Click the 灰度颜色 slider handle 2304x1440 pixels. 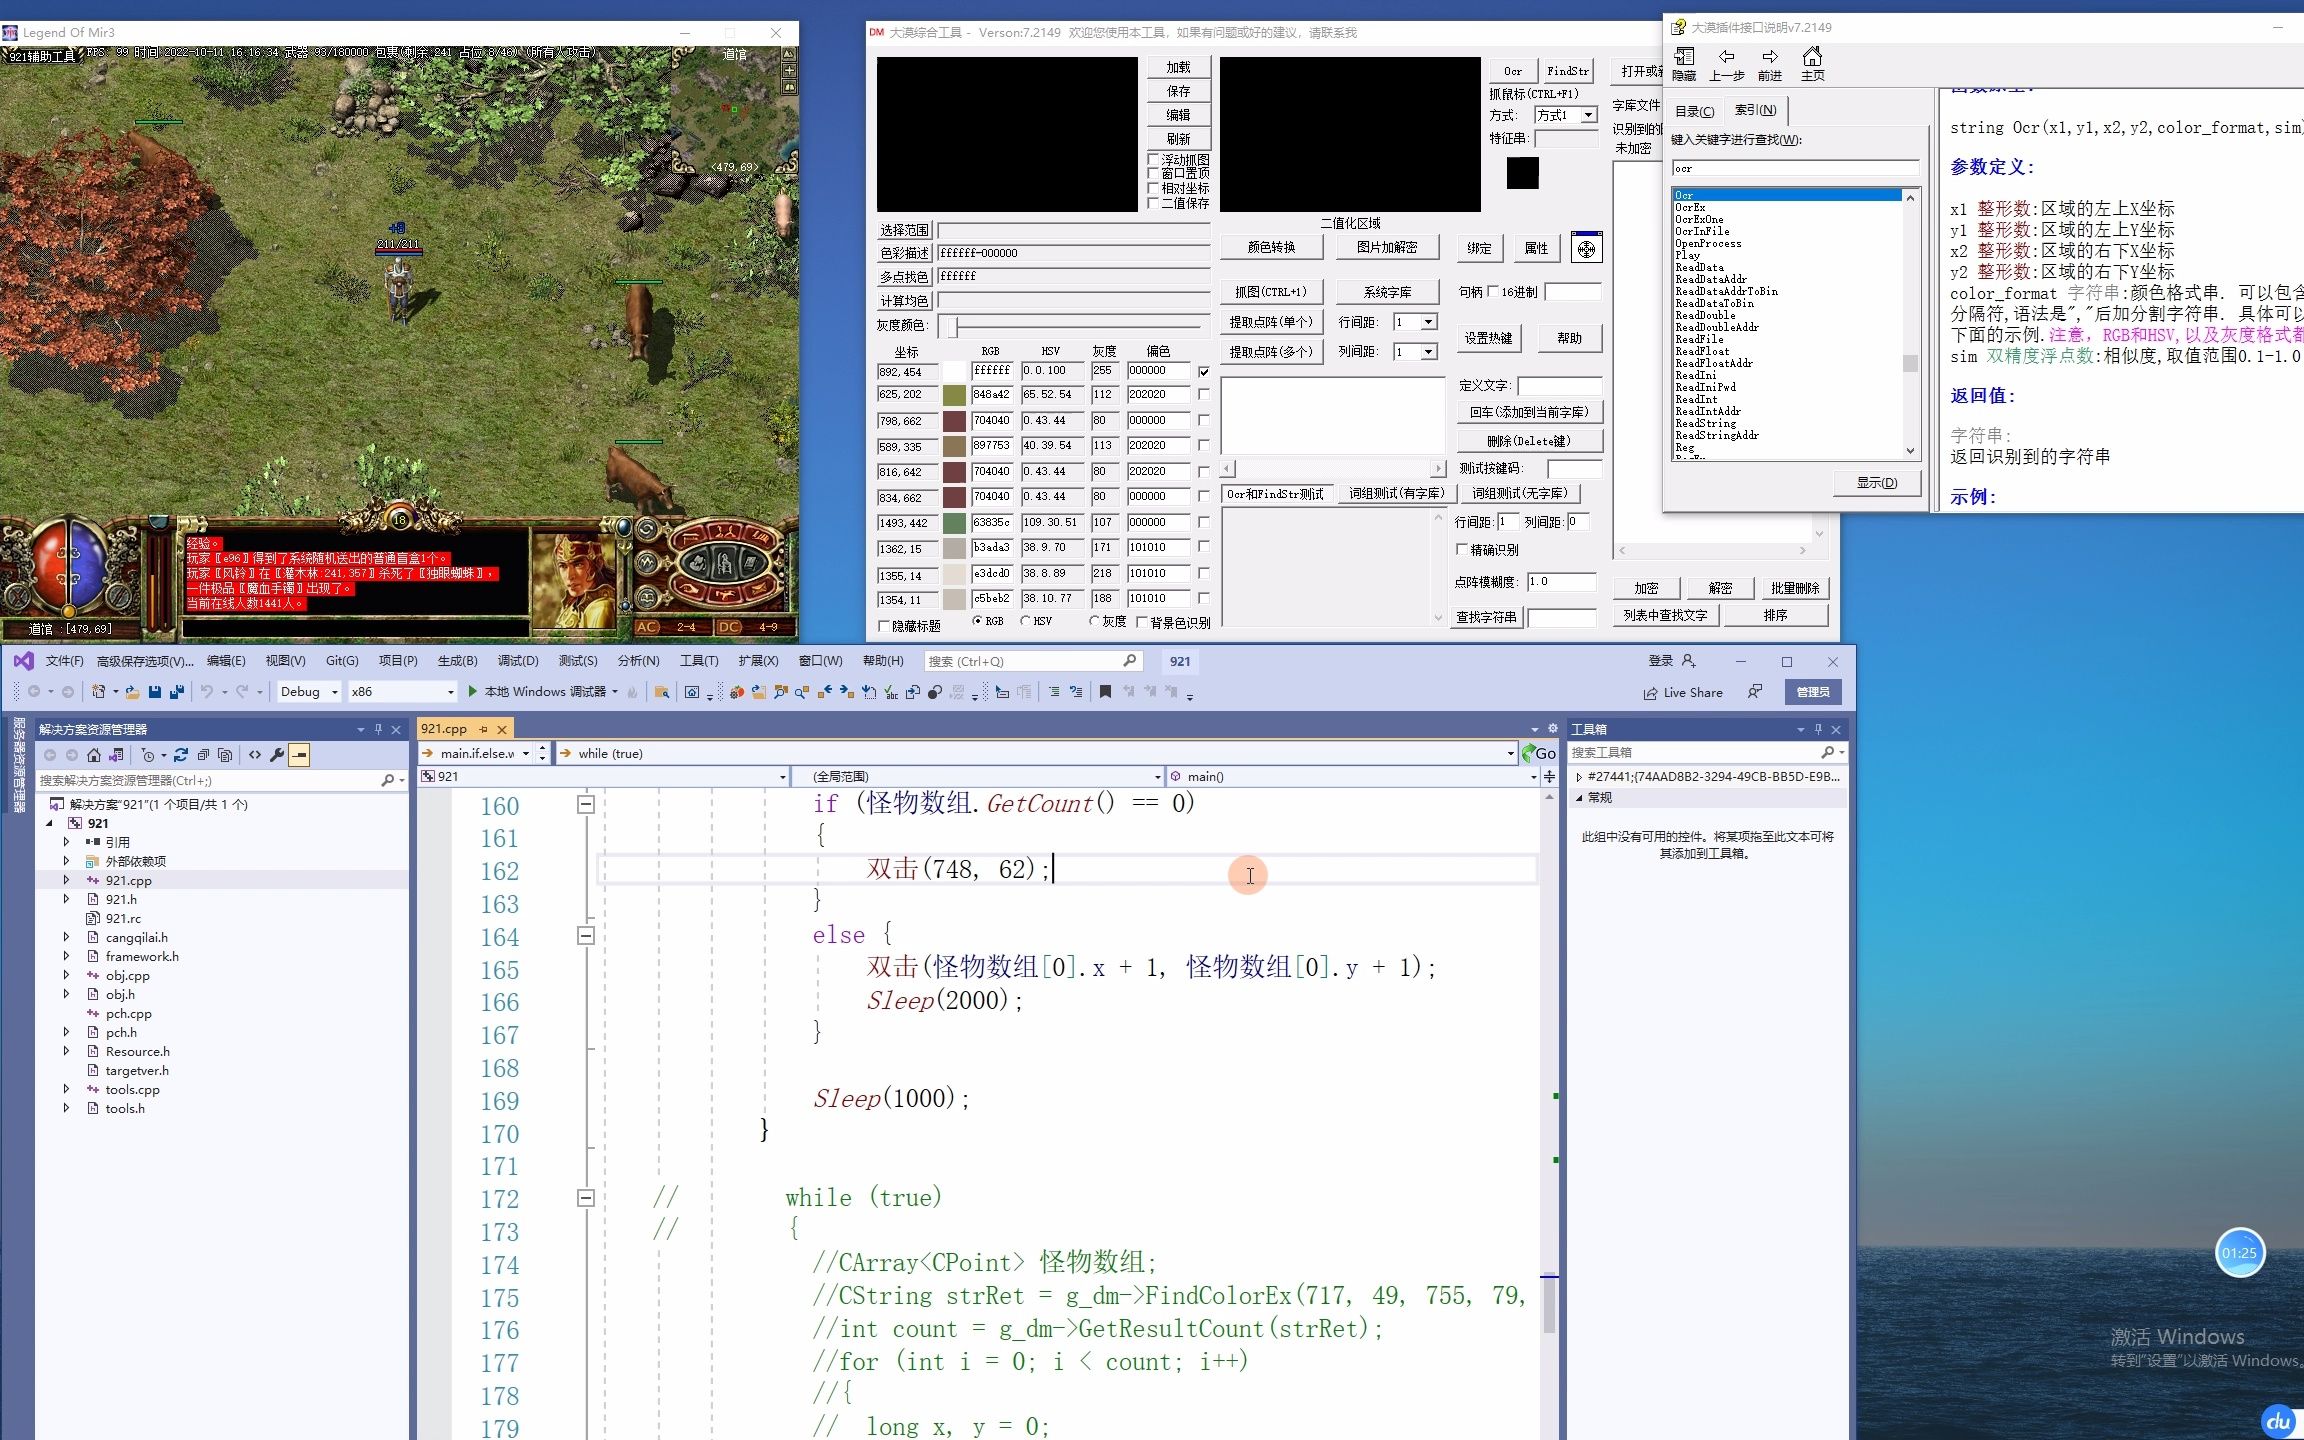point(954,327)
